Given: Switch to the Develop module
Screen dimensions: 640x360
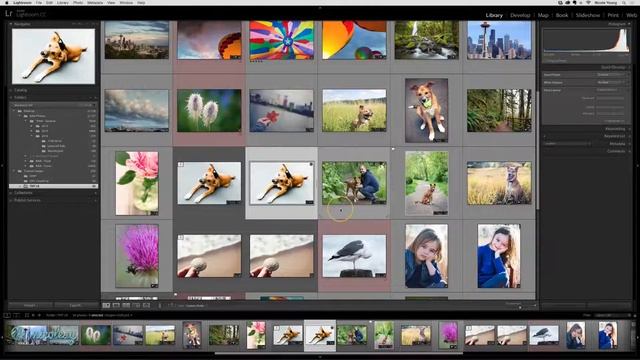Looking at the screenshot, I should [x=520, y=15].
